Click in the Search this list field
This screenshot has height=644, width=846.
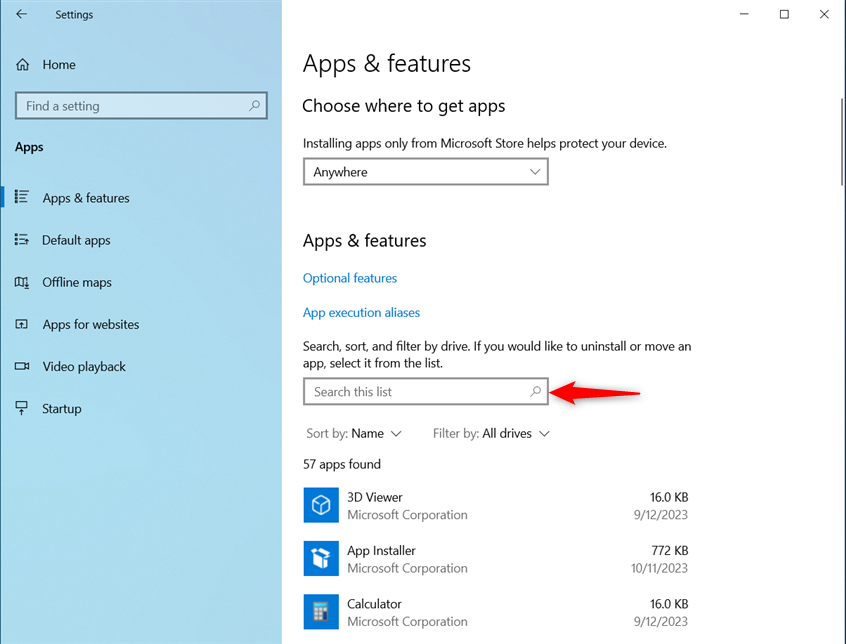click(x=426, y=392)
